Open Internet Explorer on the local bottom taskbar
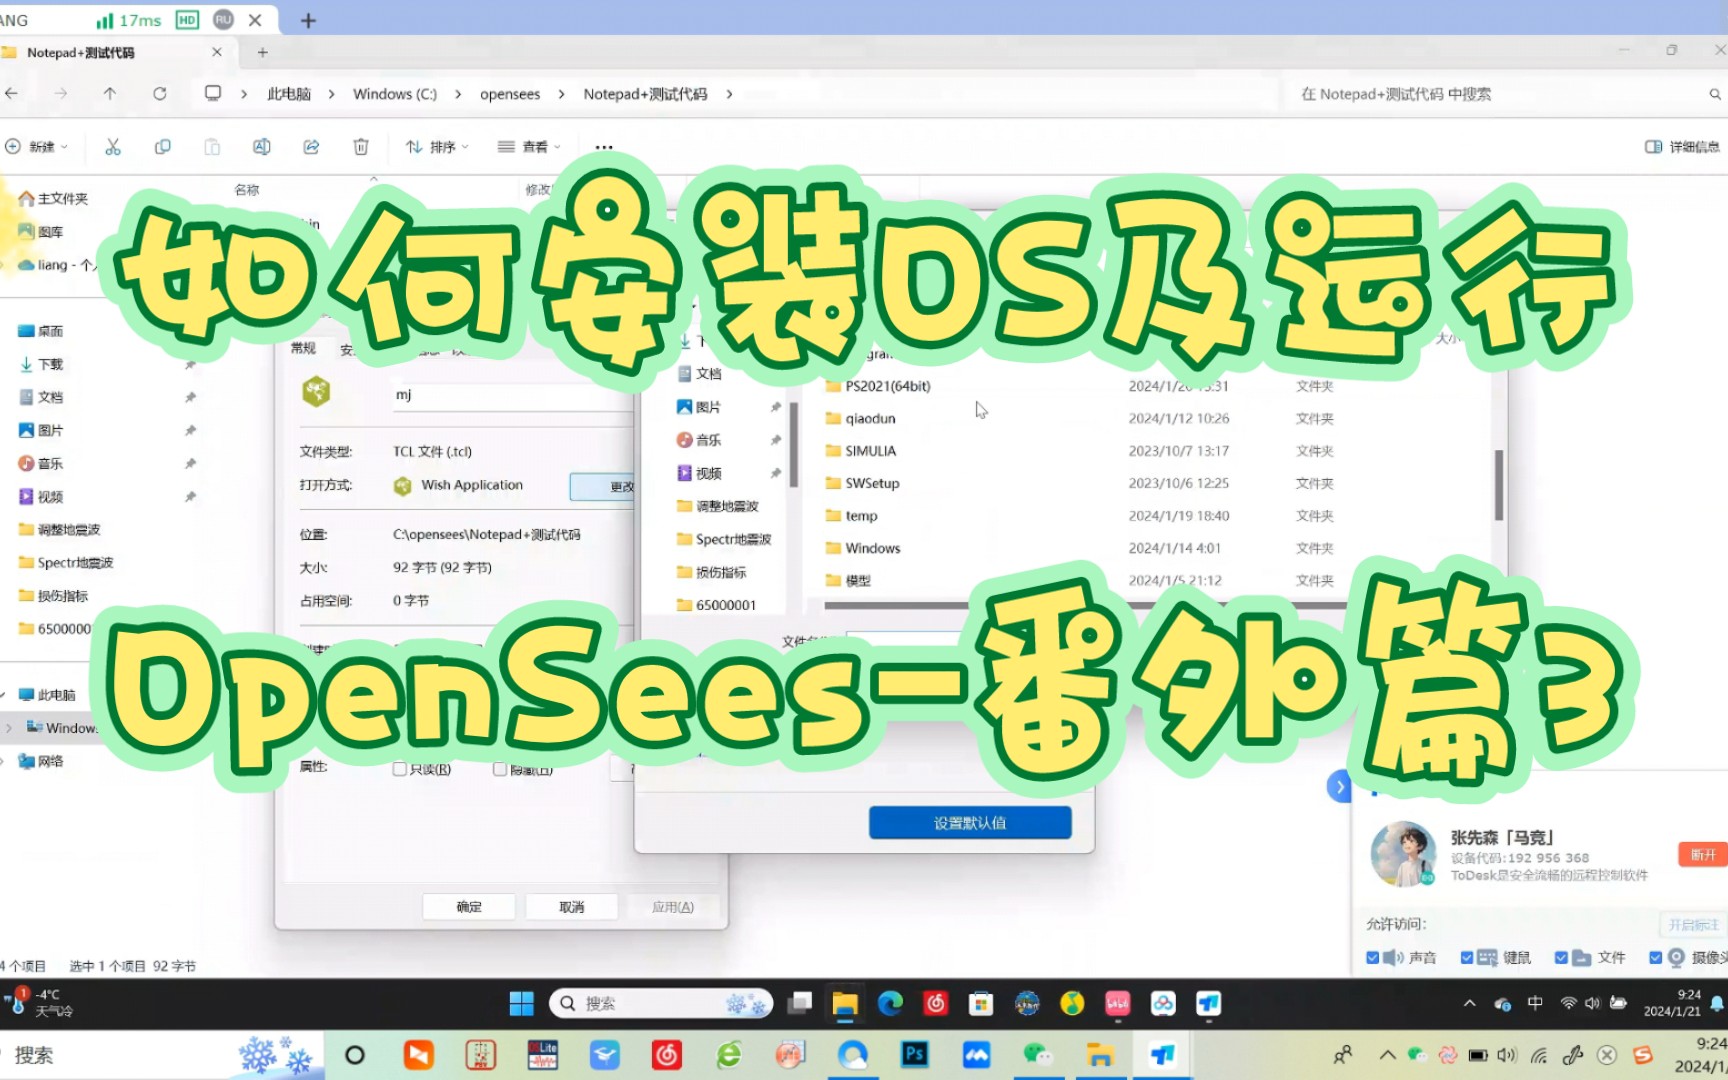 [x=729, y=1054]
